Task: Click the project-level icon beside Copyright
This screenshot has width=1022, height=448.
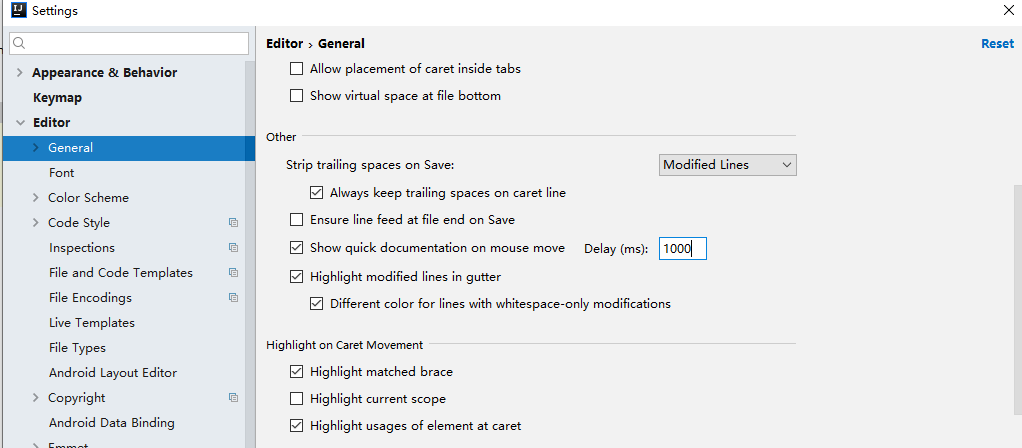Action: coord(233,398)
